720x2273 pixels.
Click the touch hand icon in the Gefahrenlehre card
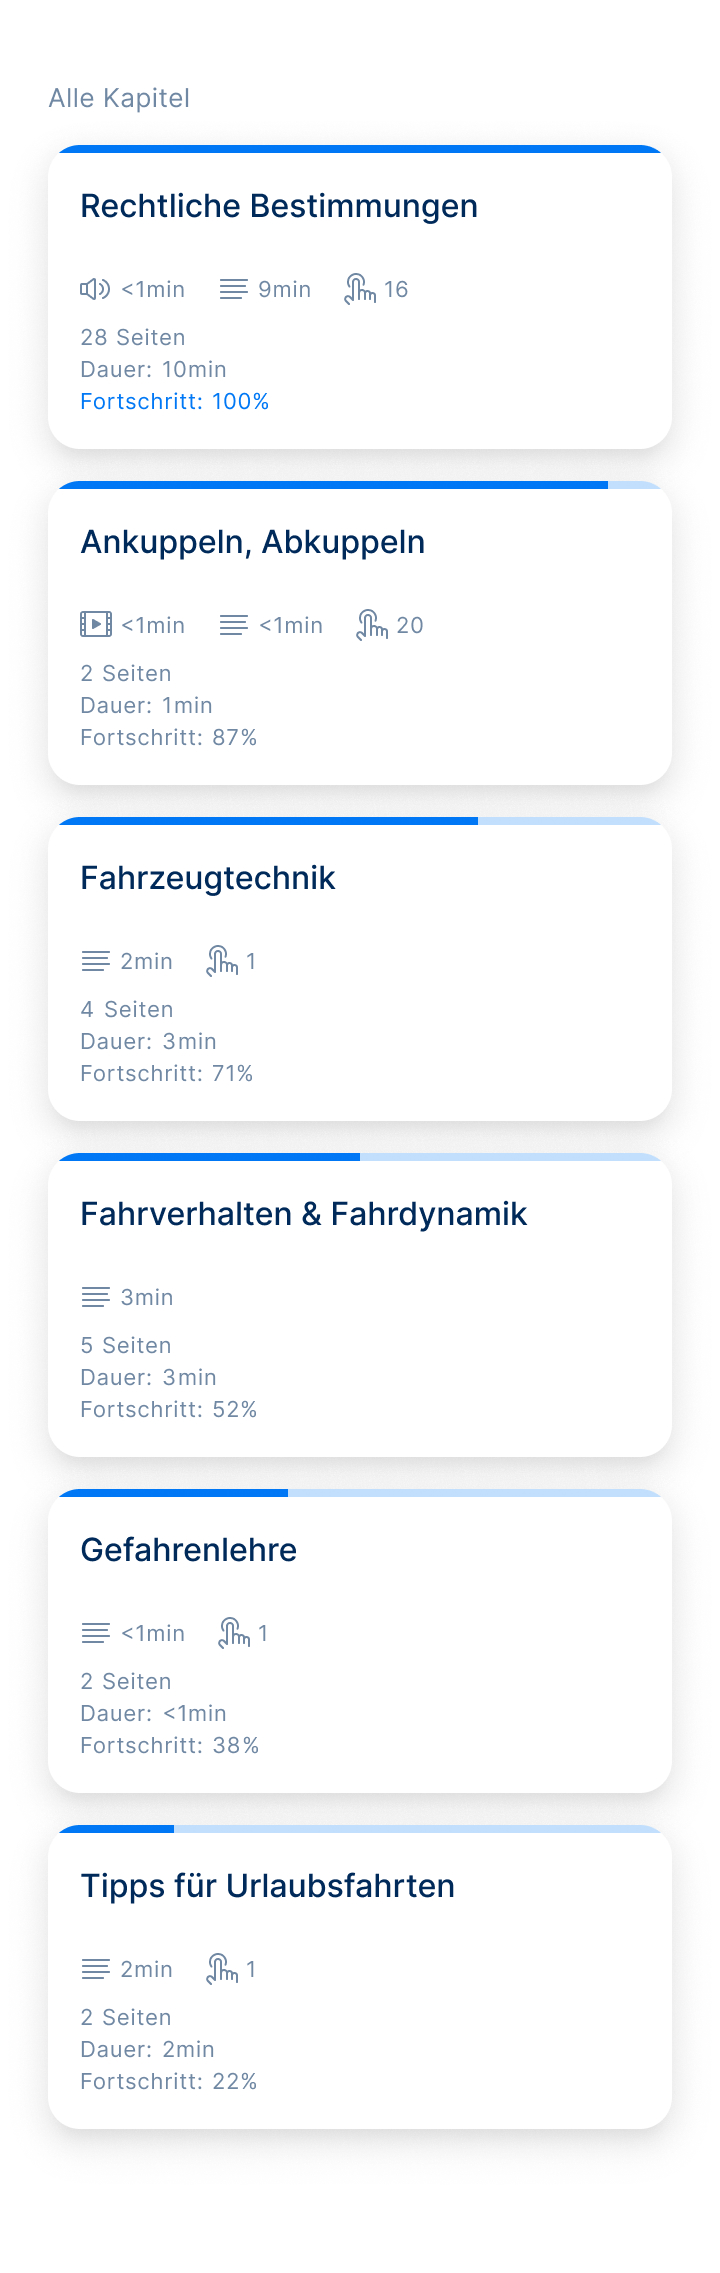tap(234, 1633)
